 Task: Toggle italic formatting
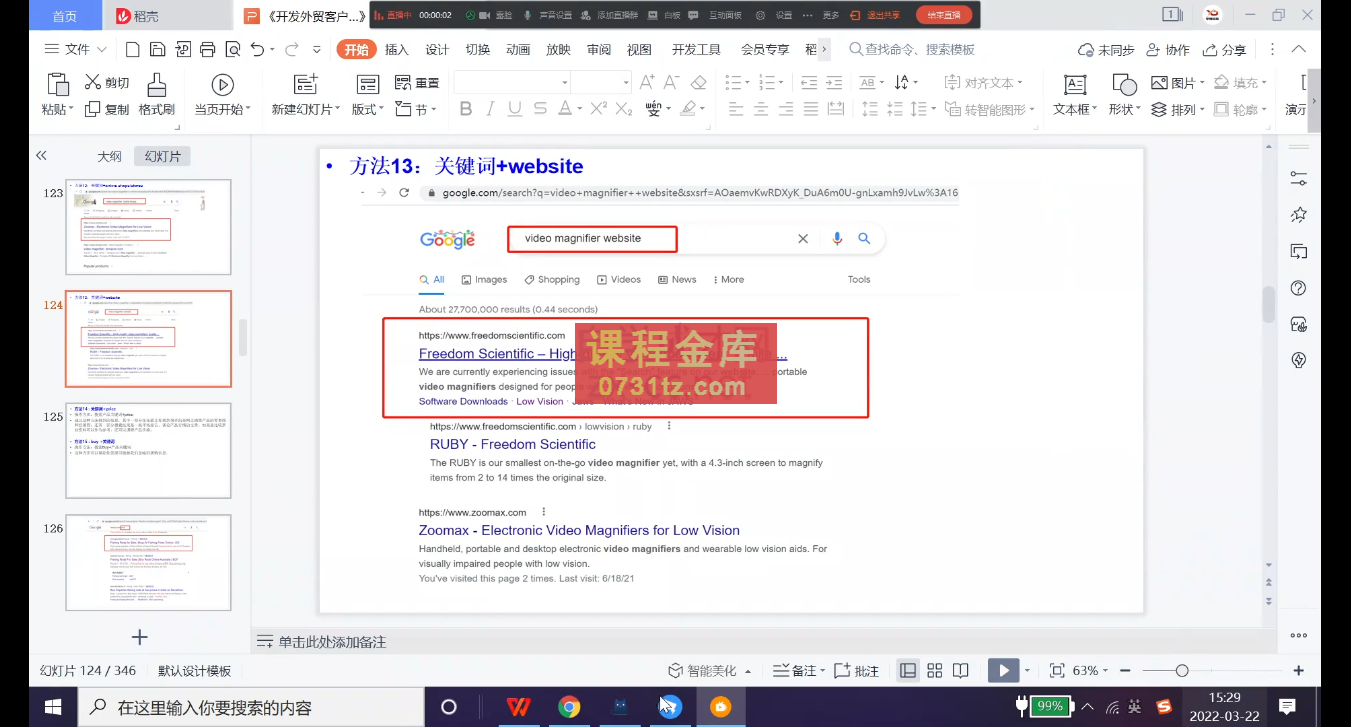(490, 109)
